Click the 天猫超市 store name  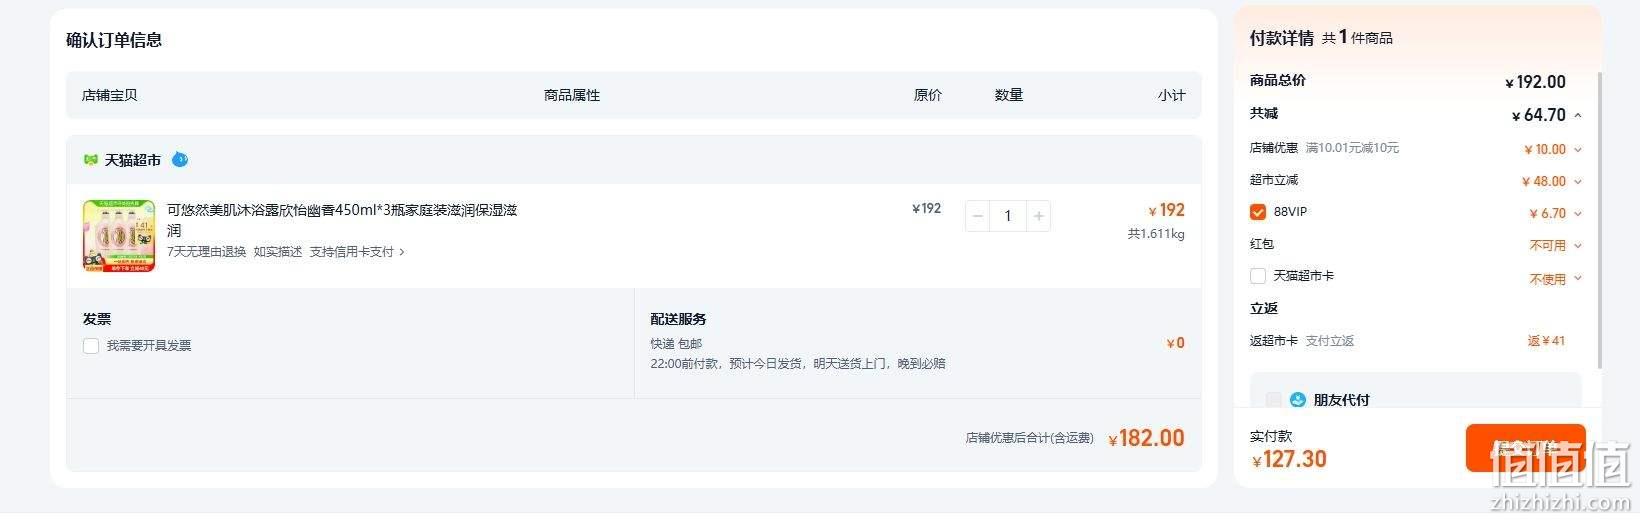pos(132,160)
